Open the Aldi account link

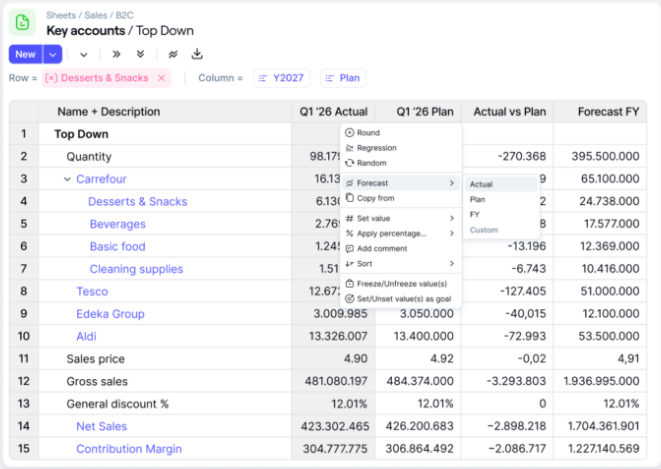(x=86, y=336)
